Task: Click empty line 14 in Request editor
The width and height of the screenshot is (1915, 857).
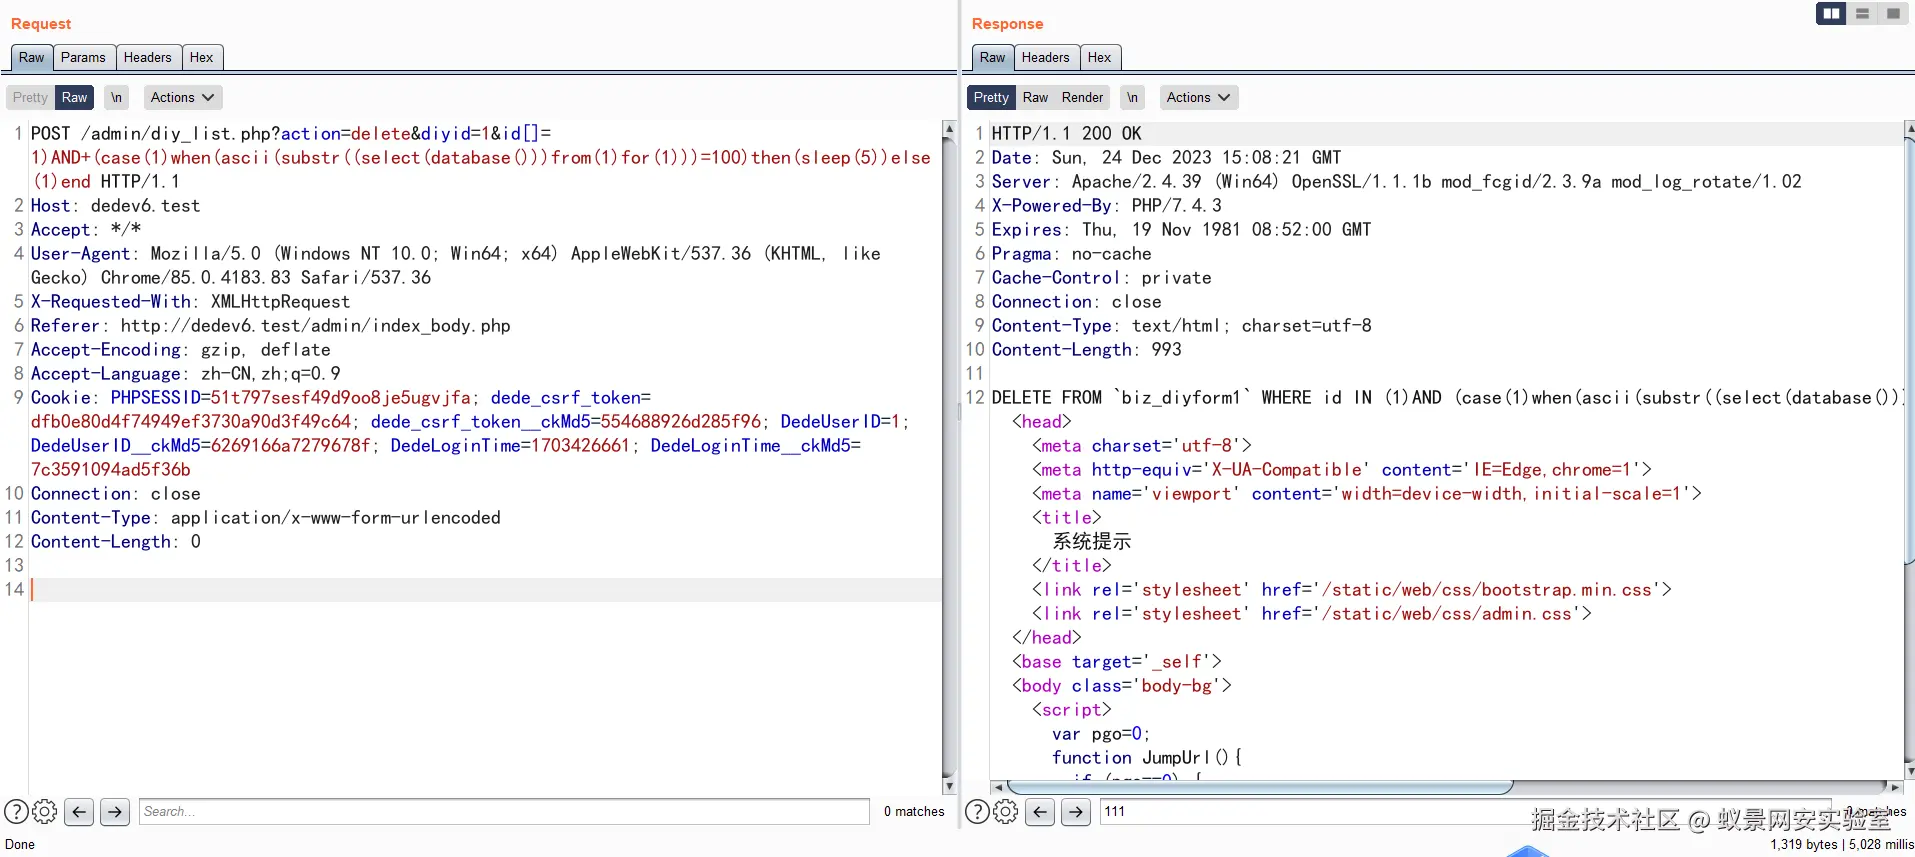Action: click(x=485, y=589)
